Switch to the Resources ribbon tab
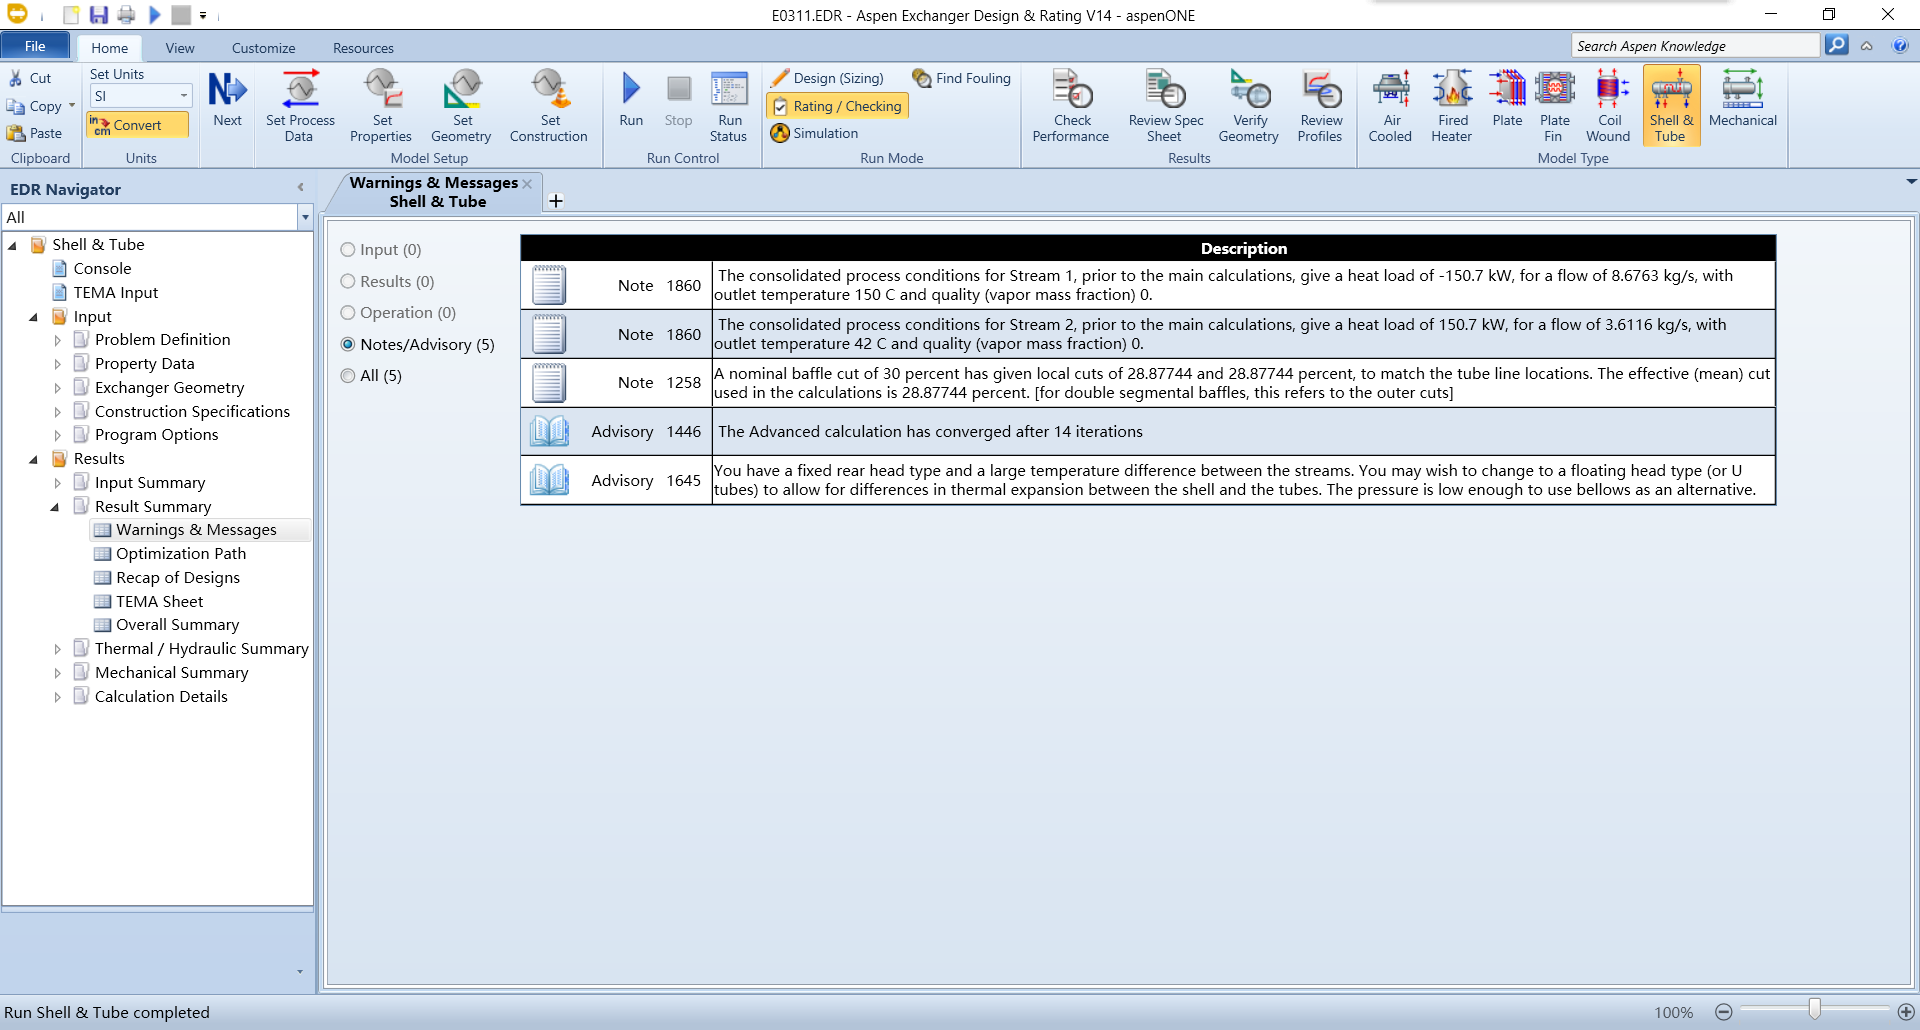Screen dimensions: 1920x1030 [x=363, y=48]
